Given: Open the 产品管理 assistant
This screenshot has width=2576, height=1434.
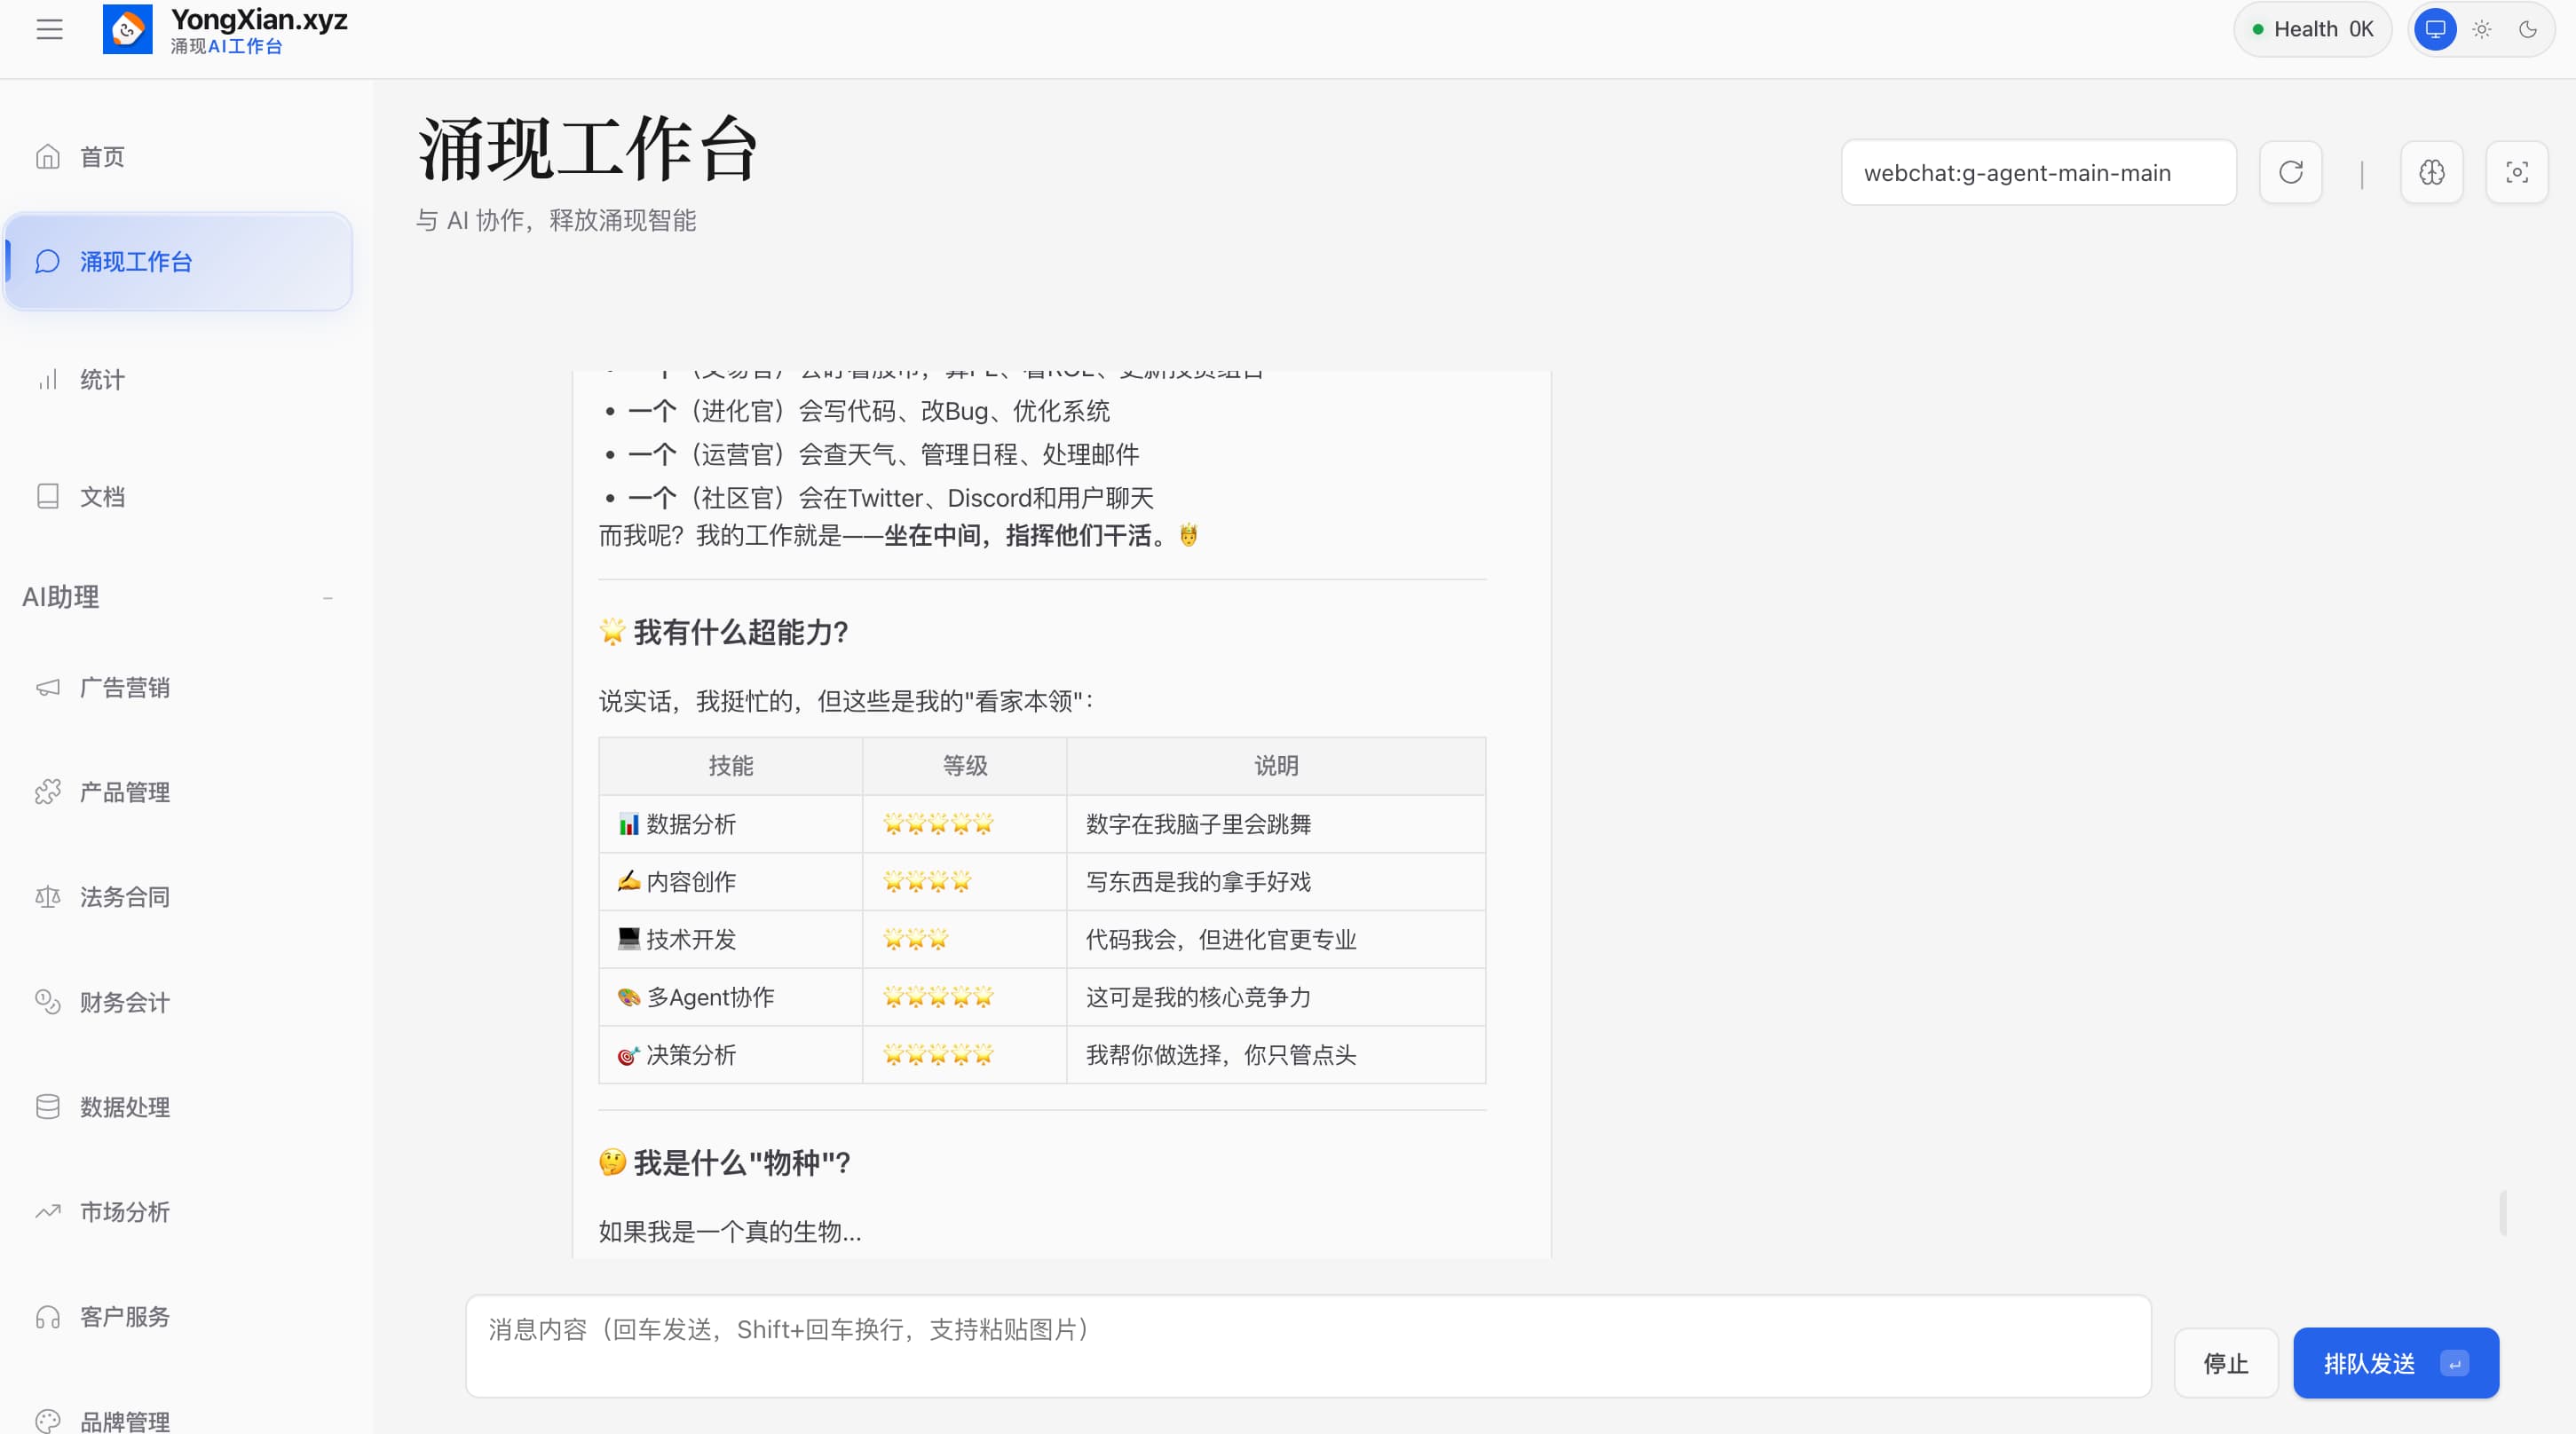Looking at the screenshot, I should 124,791.
